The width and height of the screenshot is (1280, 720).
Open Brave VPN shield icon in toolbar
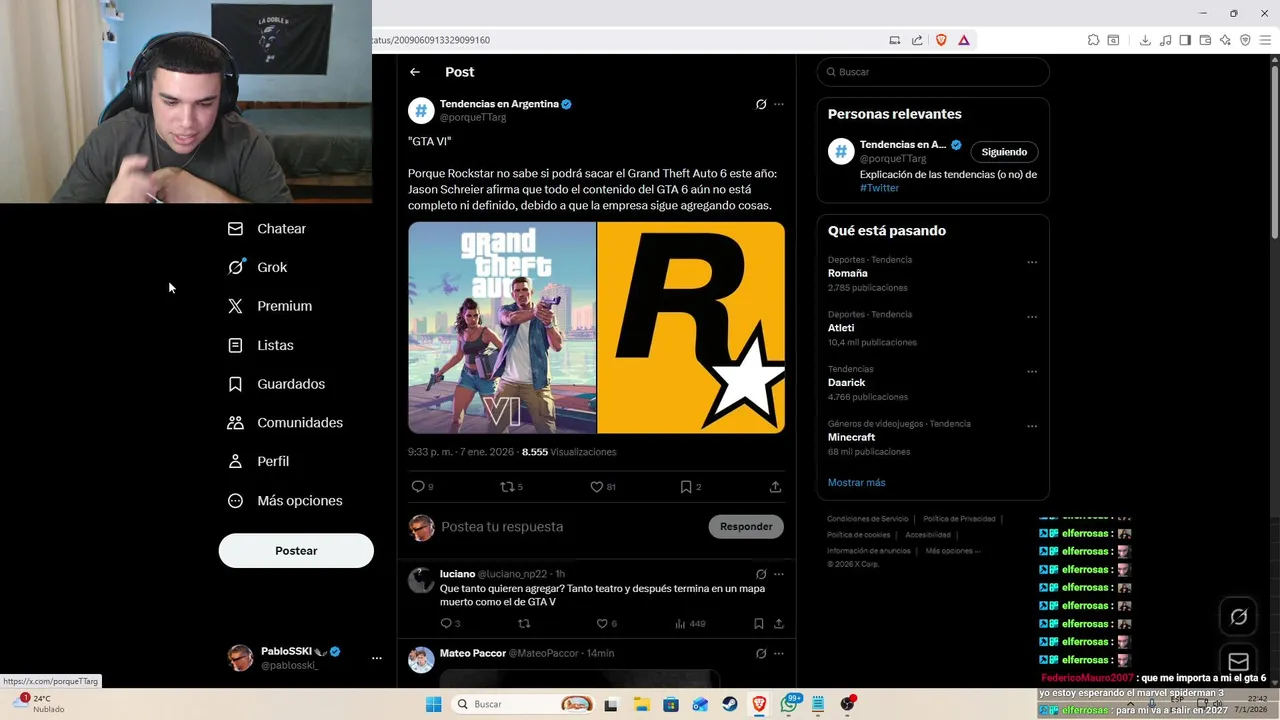point(1245,40)
